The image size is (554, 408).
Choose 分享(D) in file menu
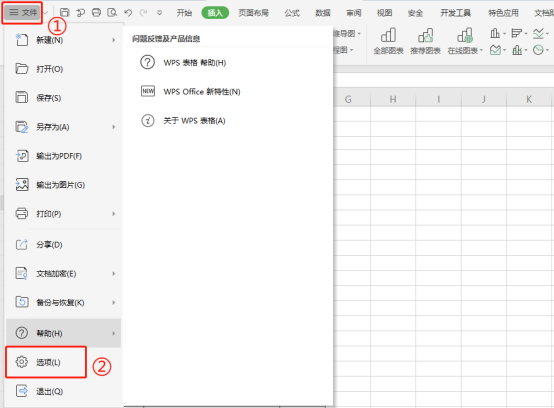click(x=64, y=244)
